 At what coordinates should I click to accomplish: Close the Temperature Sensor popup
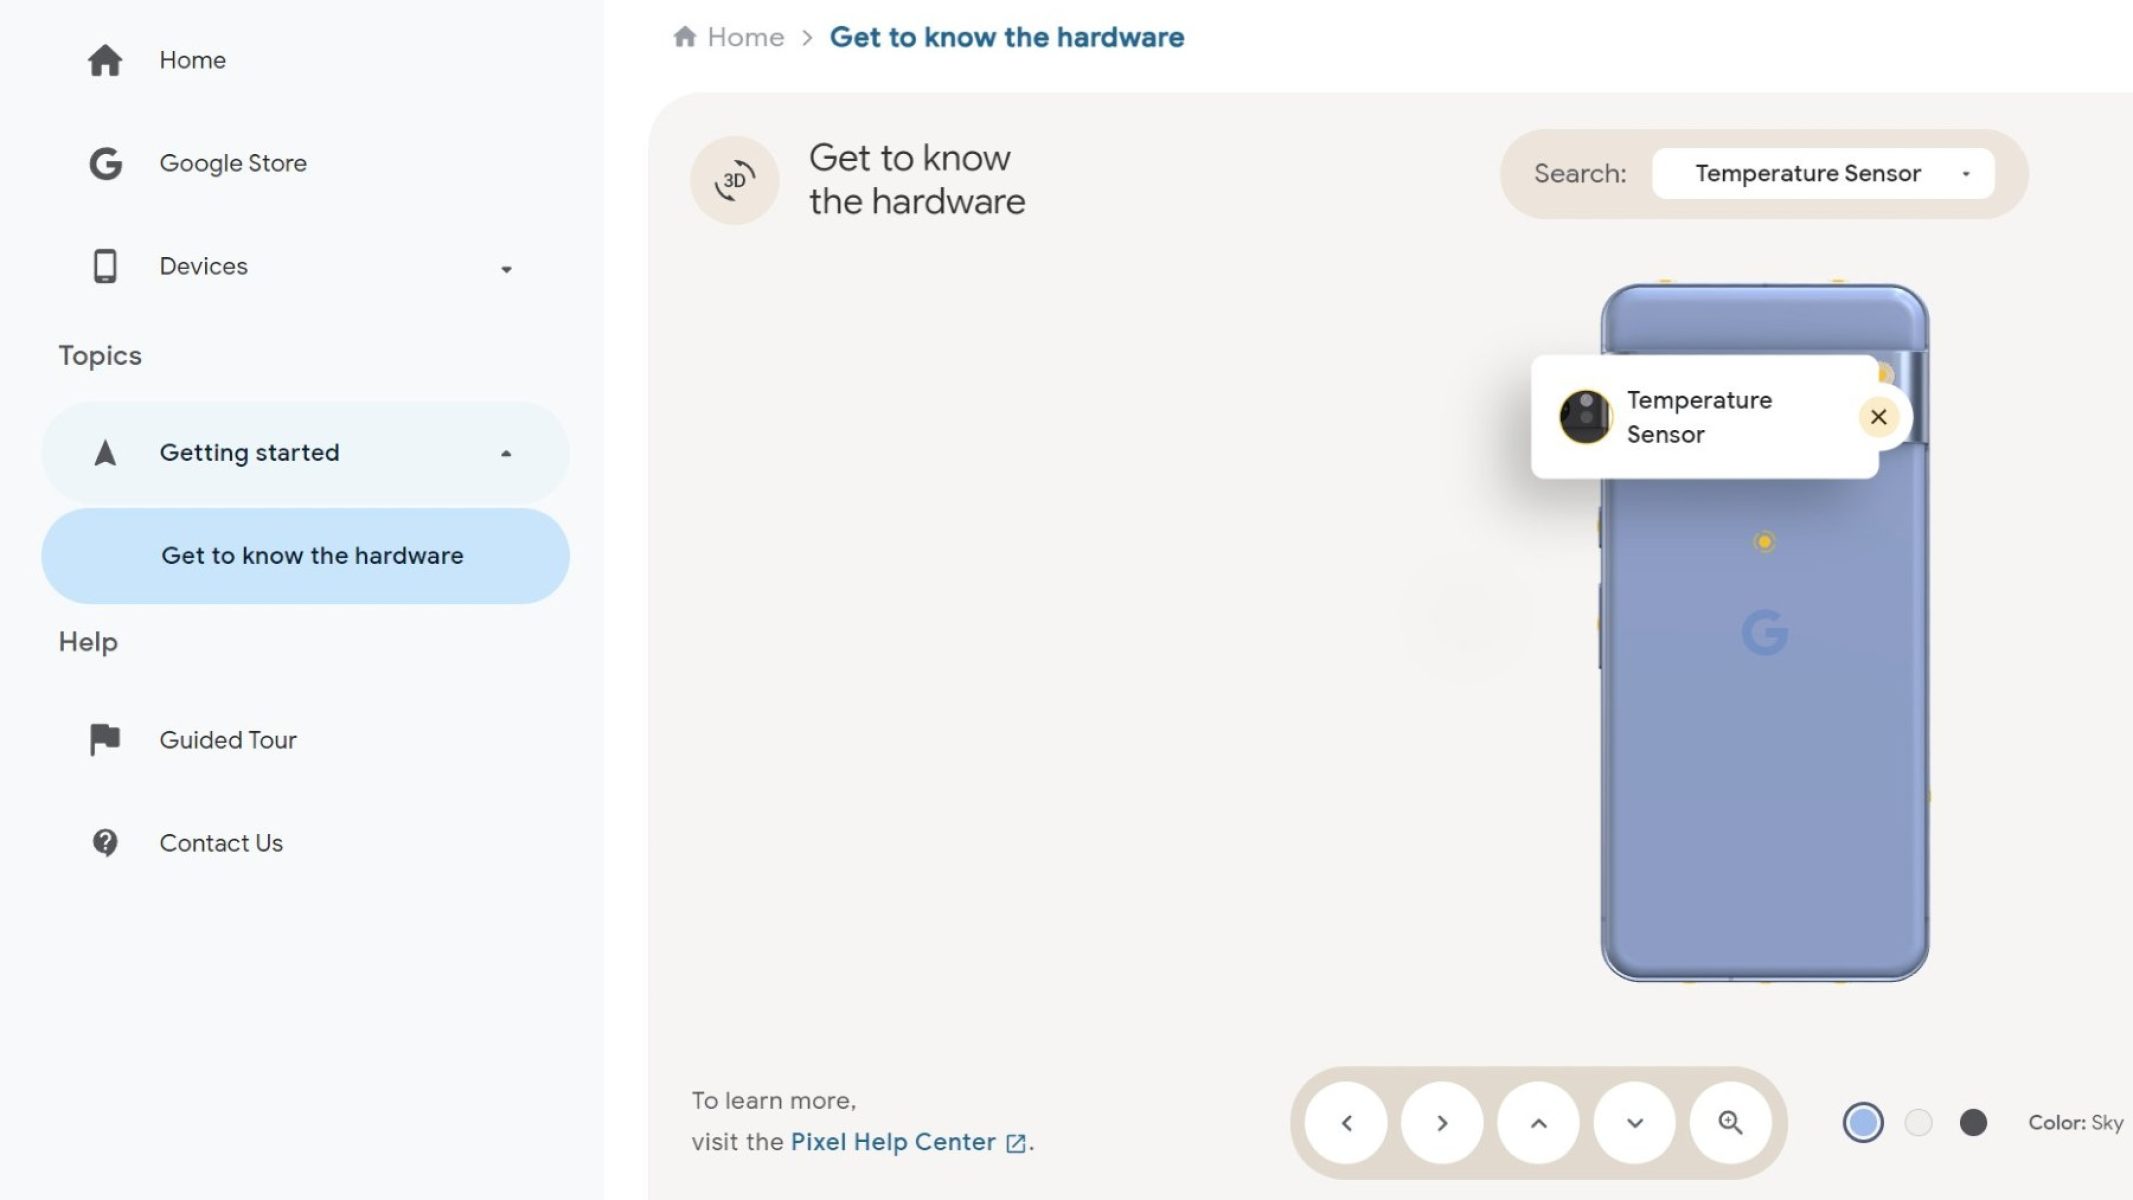pos(1878,417)
